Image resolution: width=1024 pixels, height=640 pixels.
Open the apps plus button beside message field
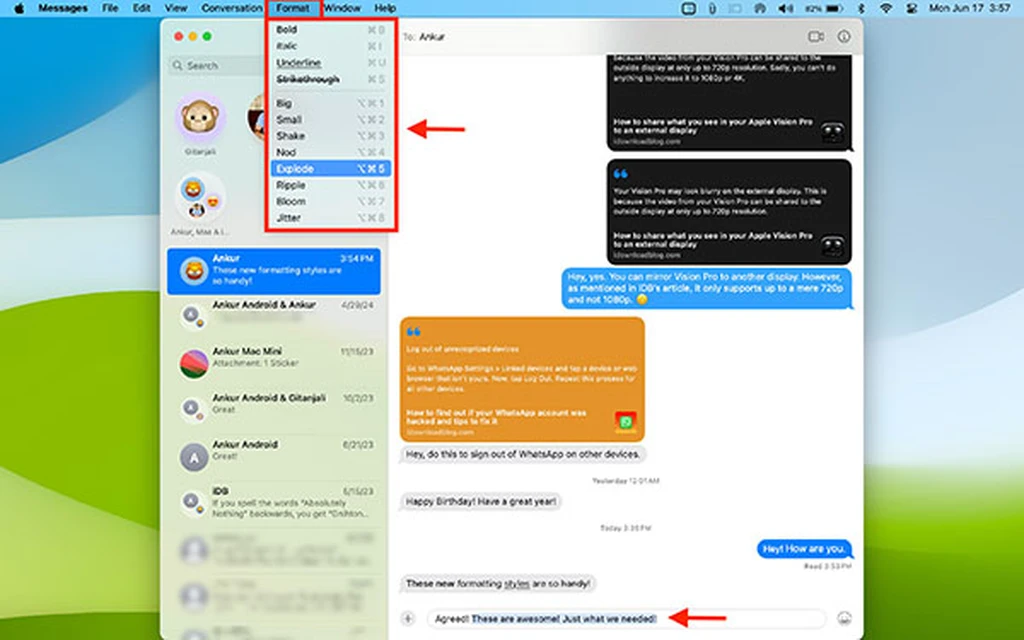tap(408, 618)
